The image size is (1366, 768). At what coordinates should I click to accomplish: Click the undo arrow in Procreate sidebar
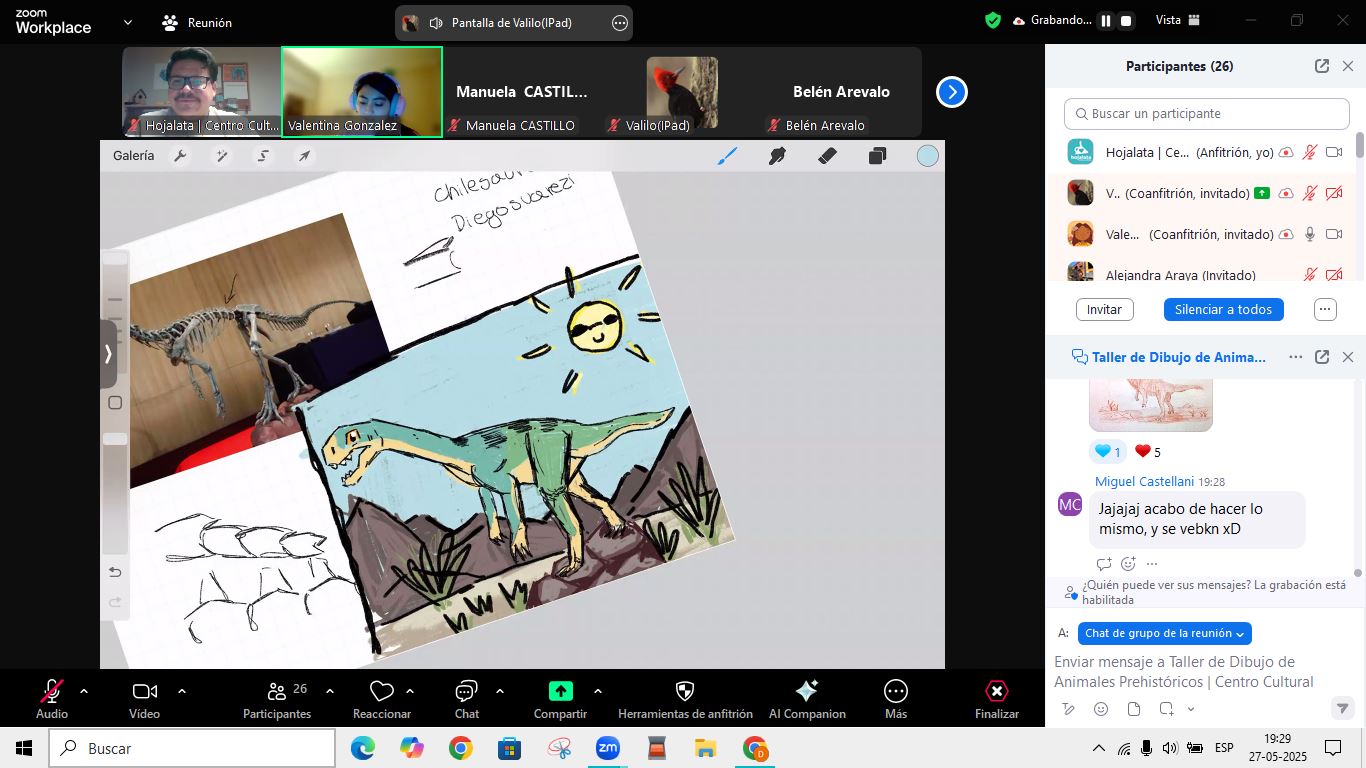tap(115, 572)
